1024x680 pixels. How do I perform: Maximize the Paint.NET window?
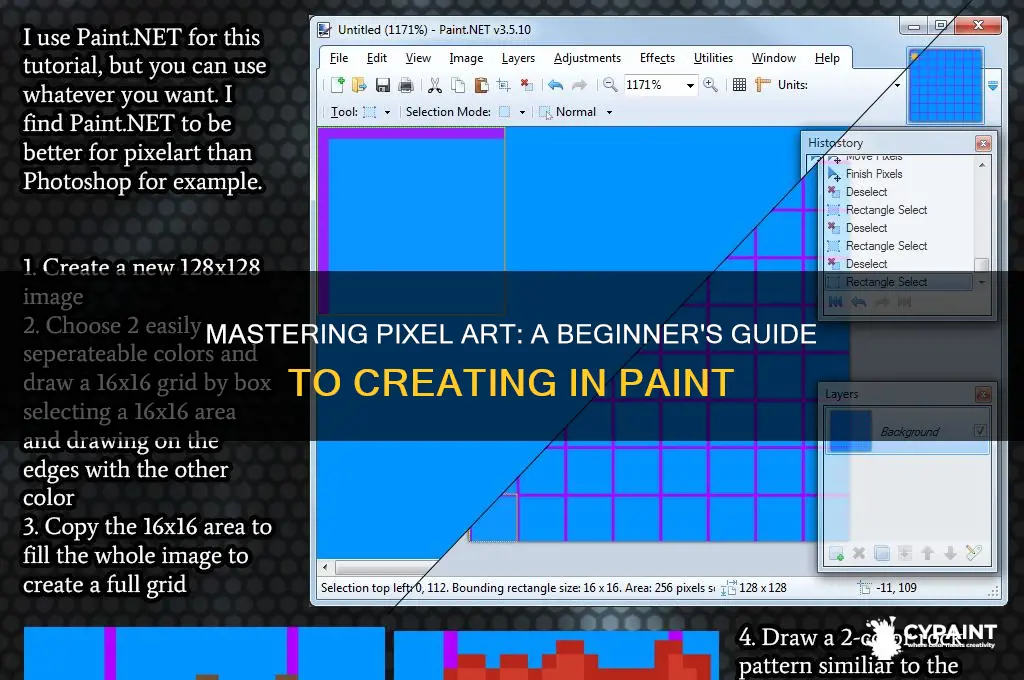click(940, 25)
